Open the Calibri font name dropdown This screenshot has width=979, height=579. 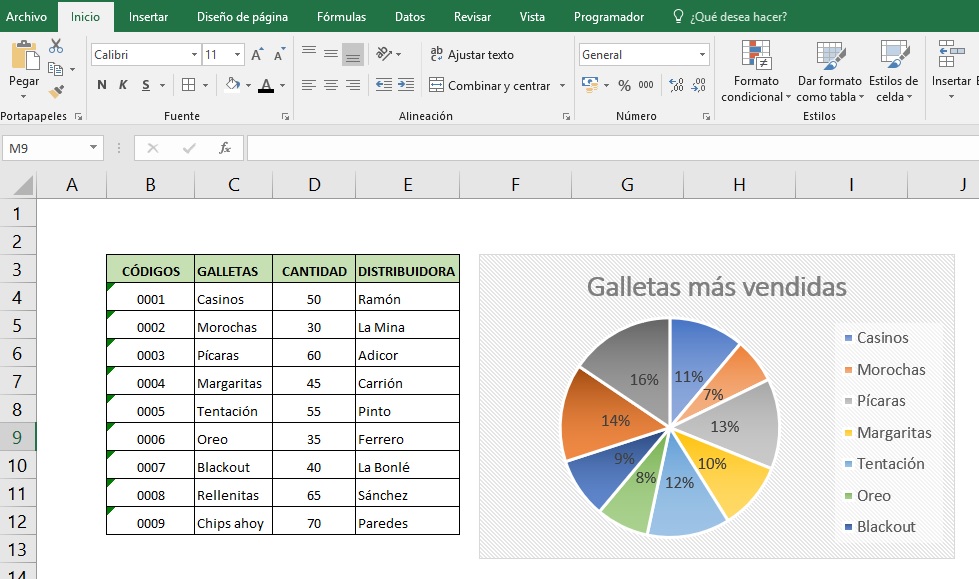pyautogui.click(x=193, y=55)
